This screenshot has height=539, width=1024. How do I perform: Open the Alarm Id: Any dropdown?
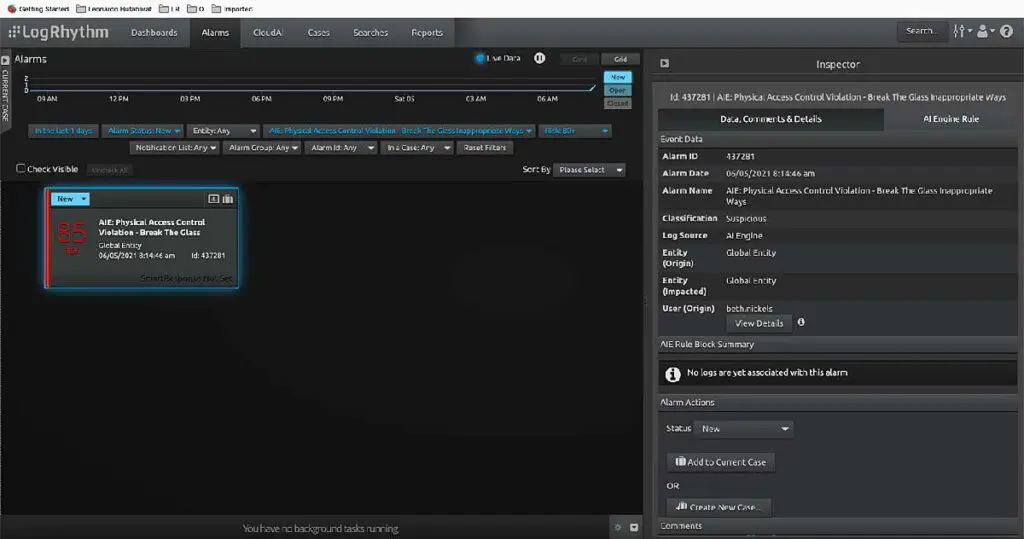tap(341, 148)
